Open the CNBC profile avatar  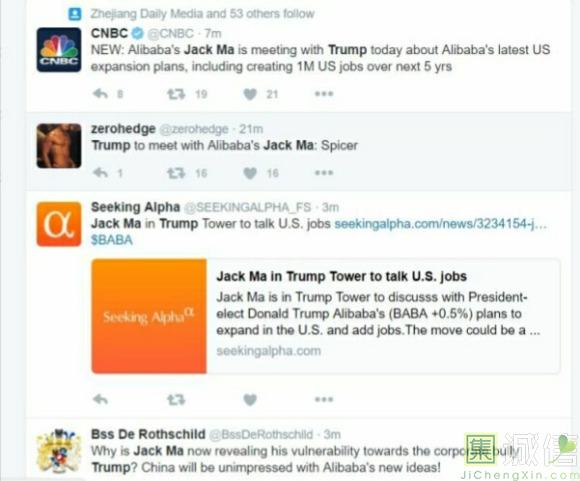click(59, 50)
